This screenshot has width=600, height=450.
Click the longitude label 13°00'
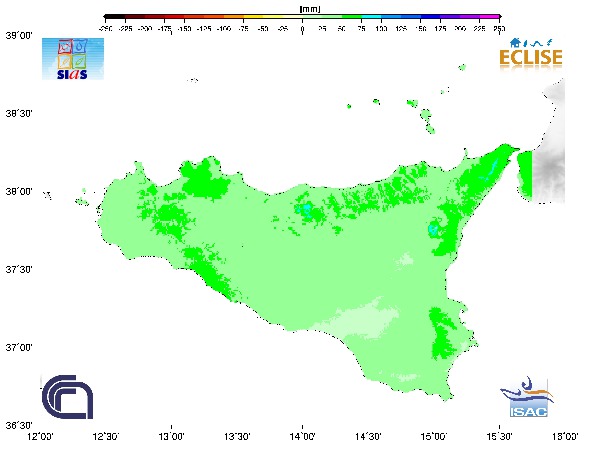[x=171, y=436]
